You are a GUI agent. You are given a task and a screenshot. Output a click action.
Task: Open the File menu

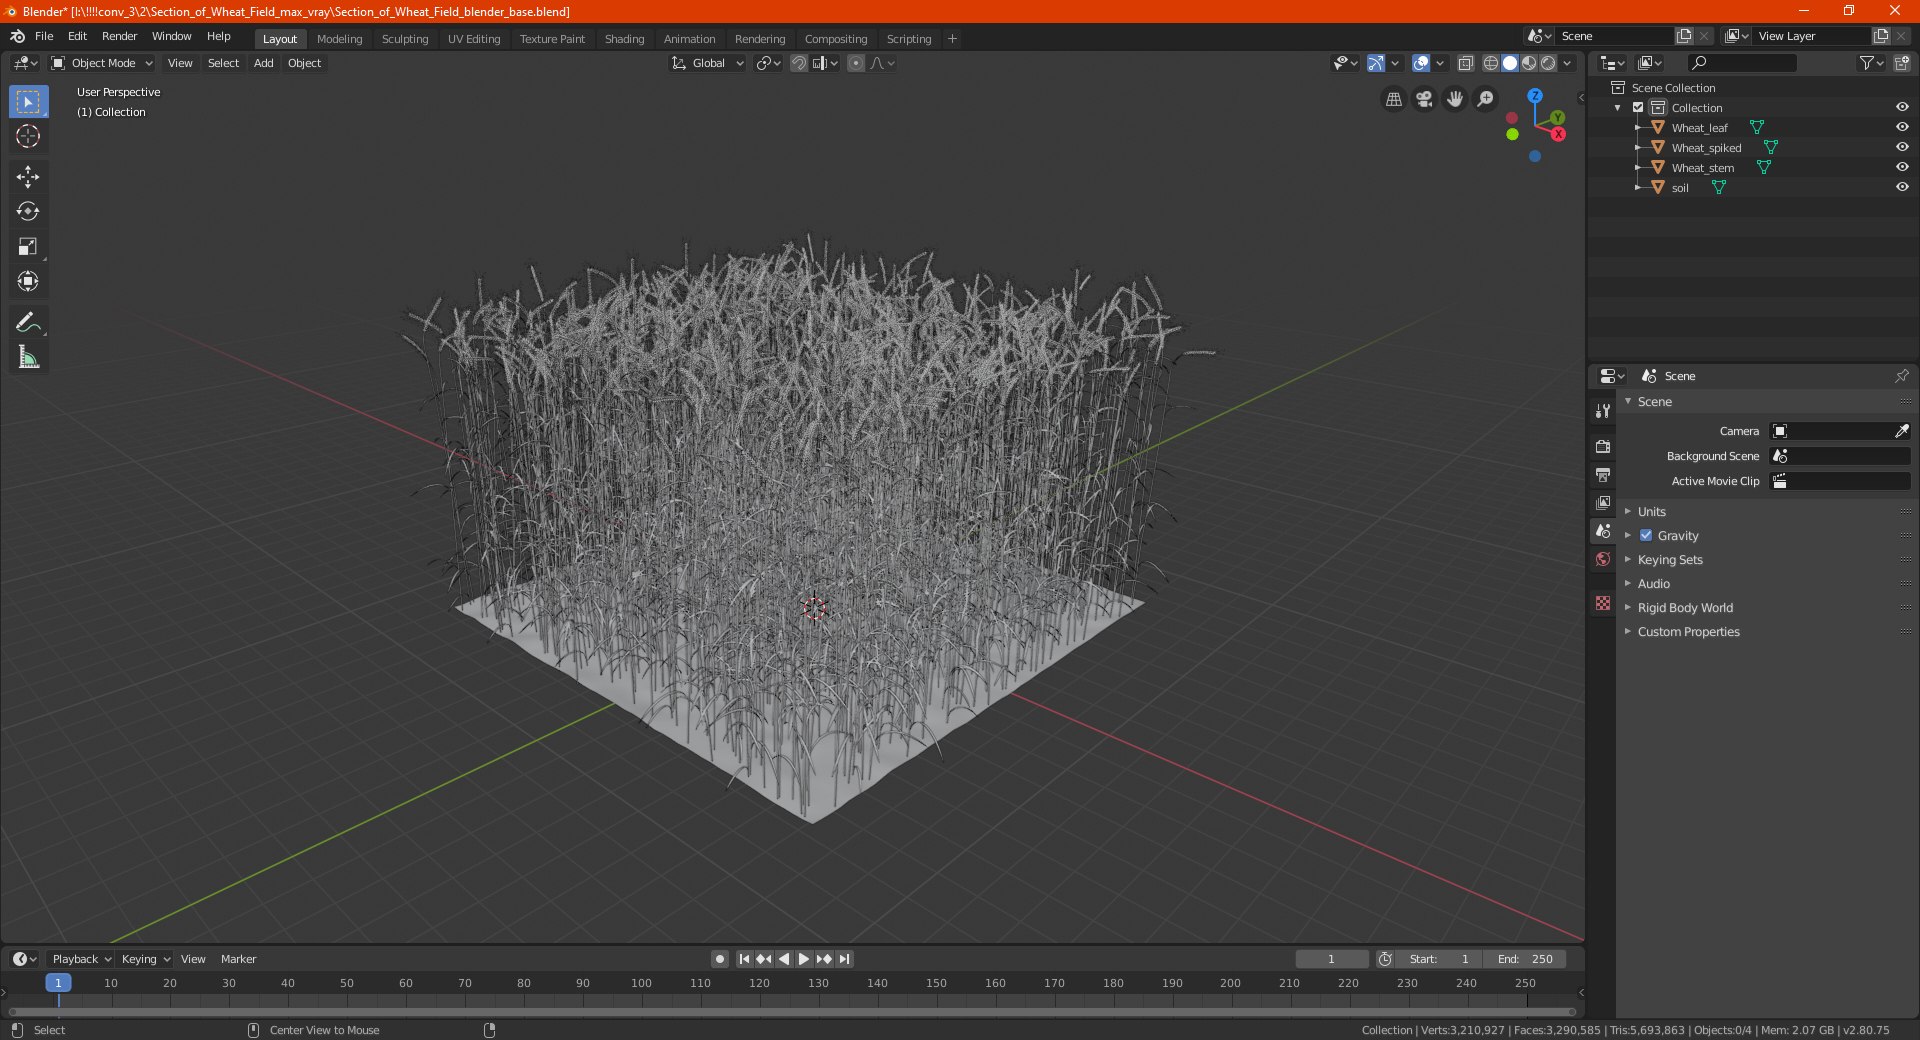(x=44, y=36)
